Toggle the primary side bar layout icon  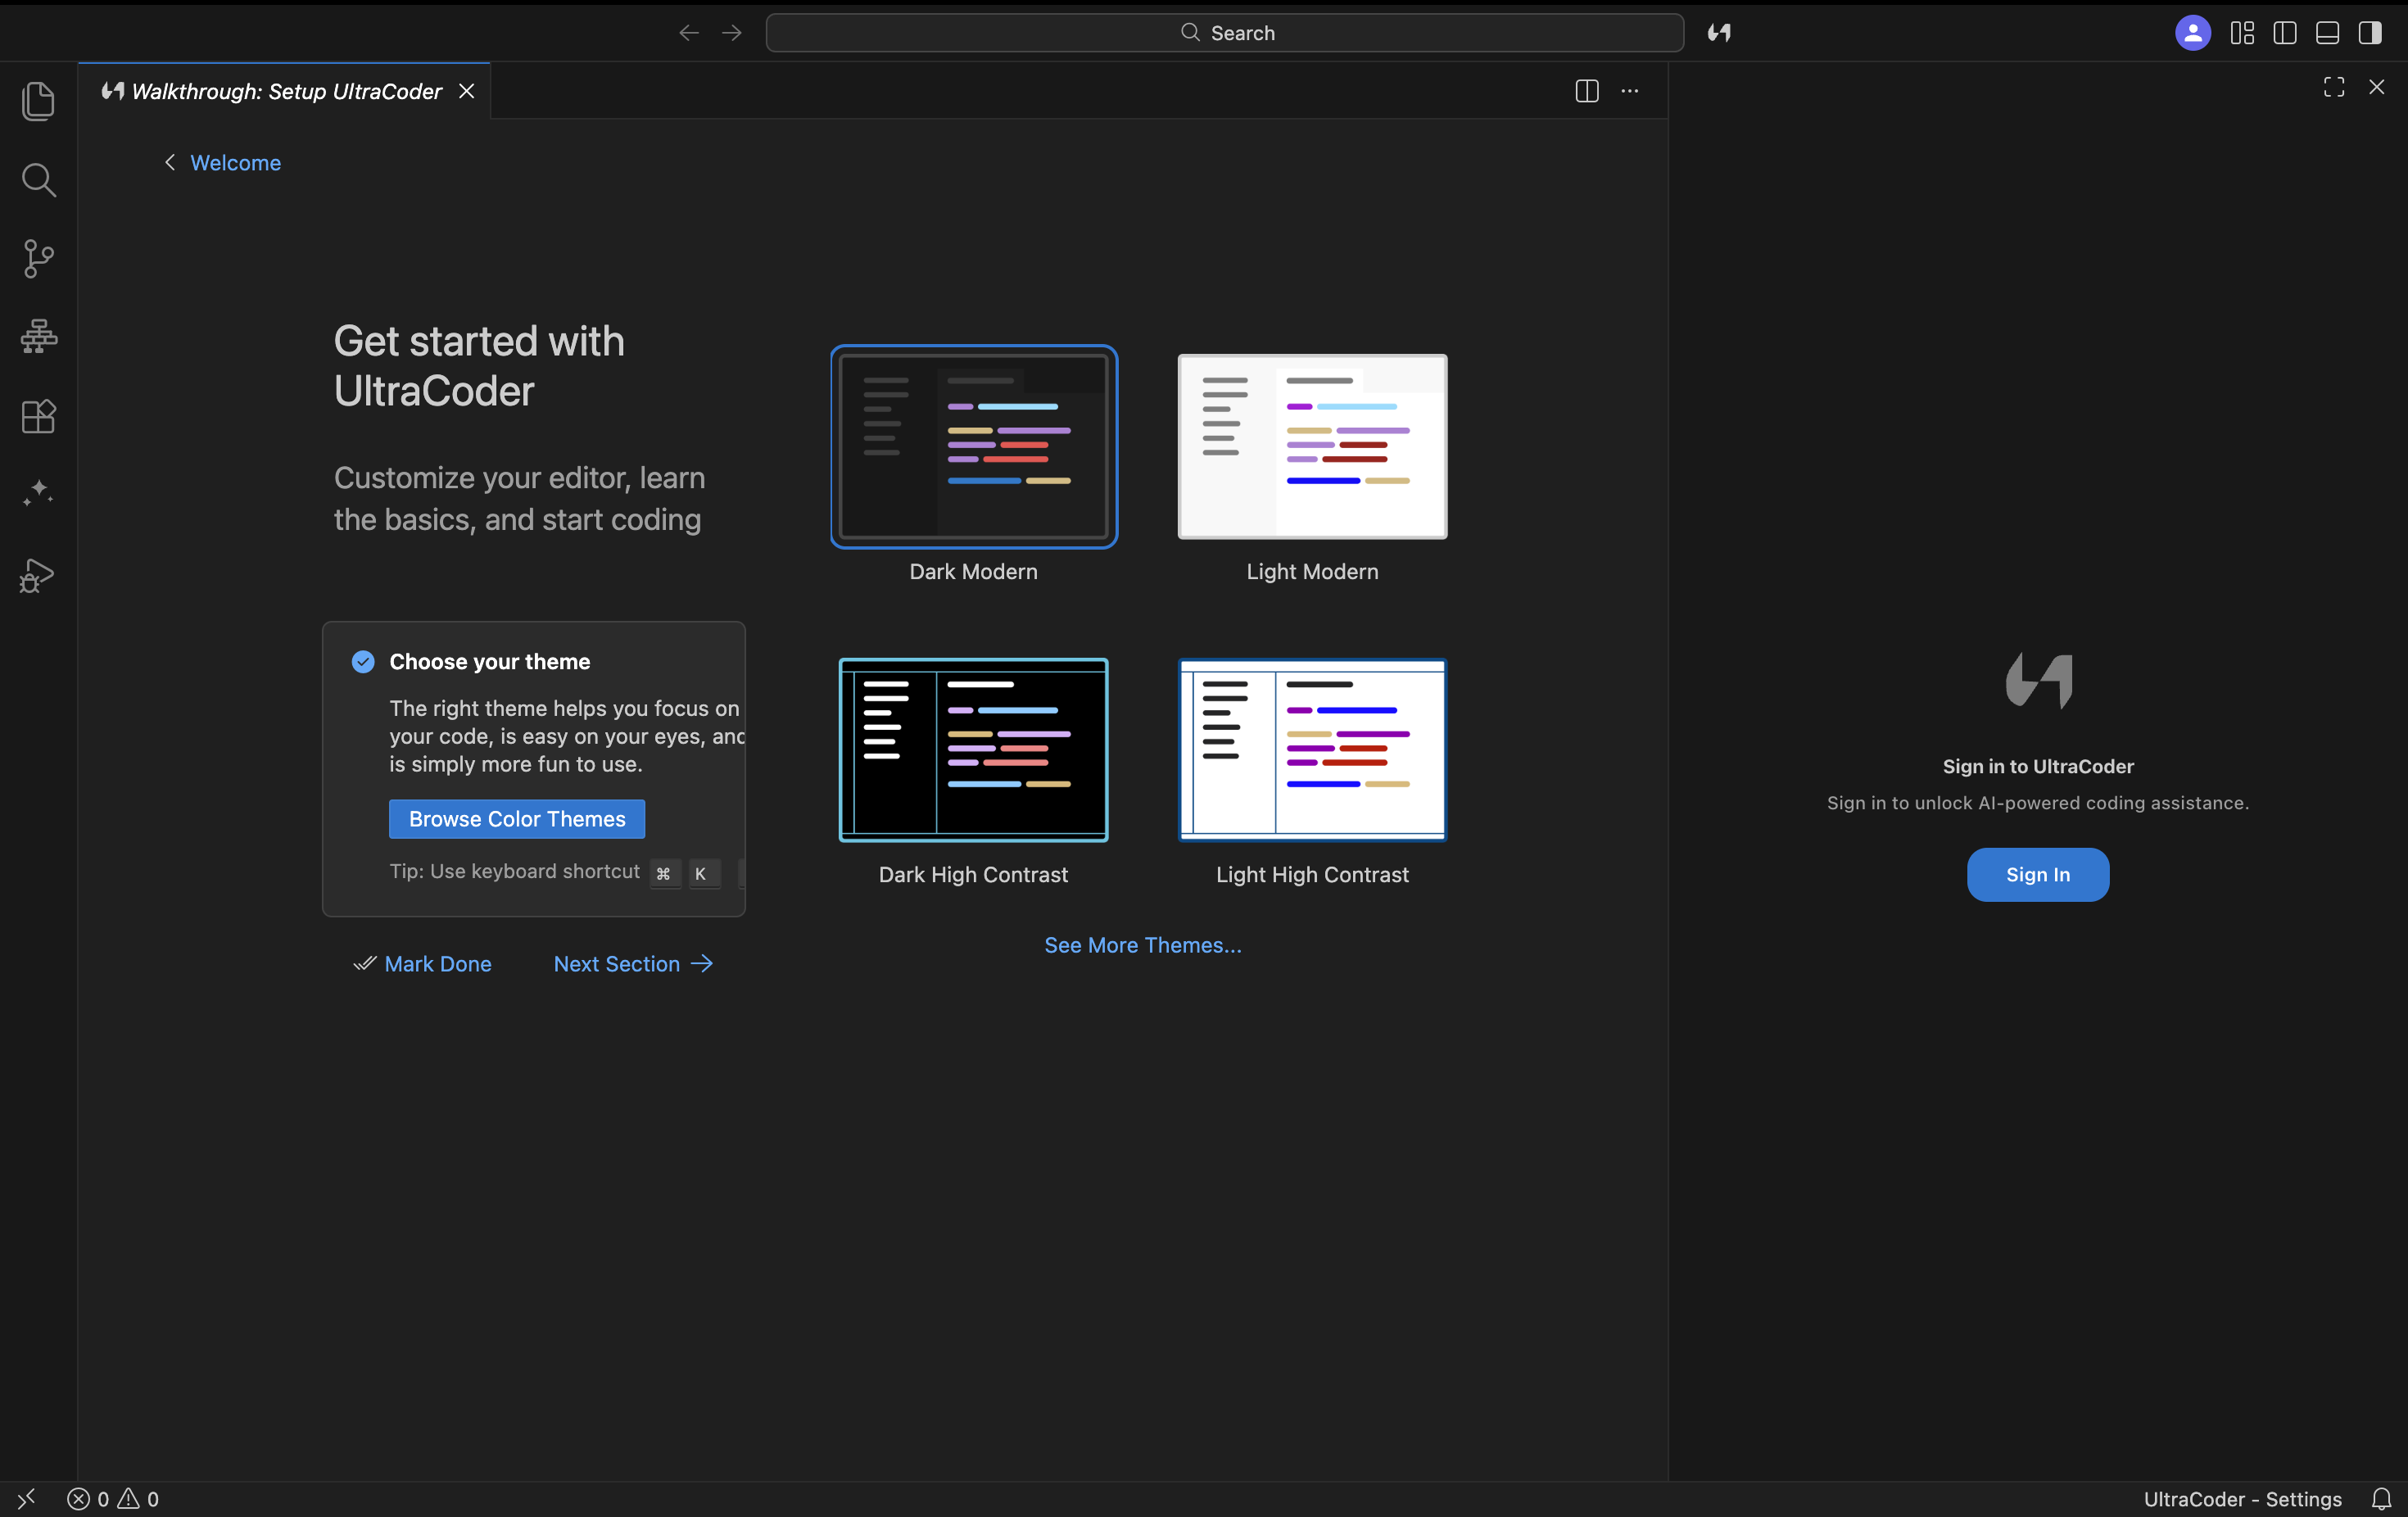[x=2285, y=33]
